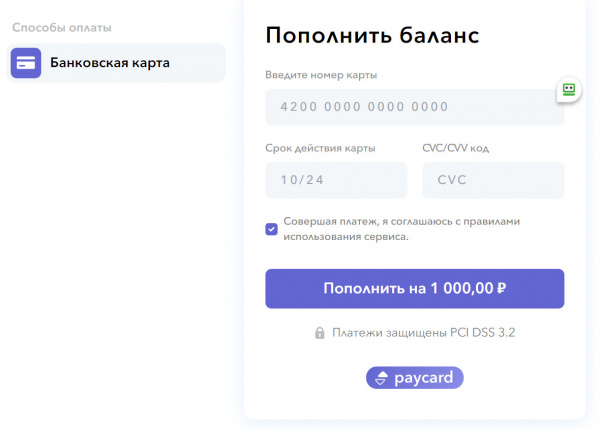Image resolution: width=600 pixels, height=429 pixels.
Task: Click the Пополнить баланс heading
Action: coord(373,36)
